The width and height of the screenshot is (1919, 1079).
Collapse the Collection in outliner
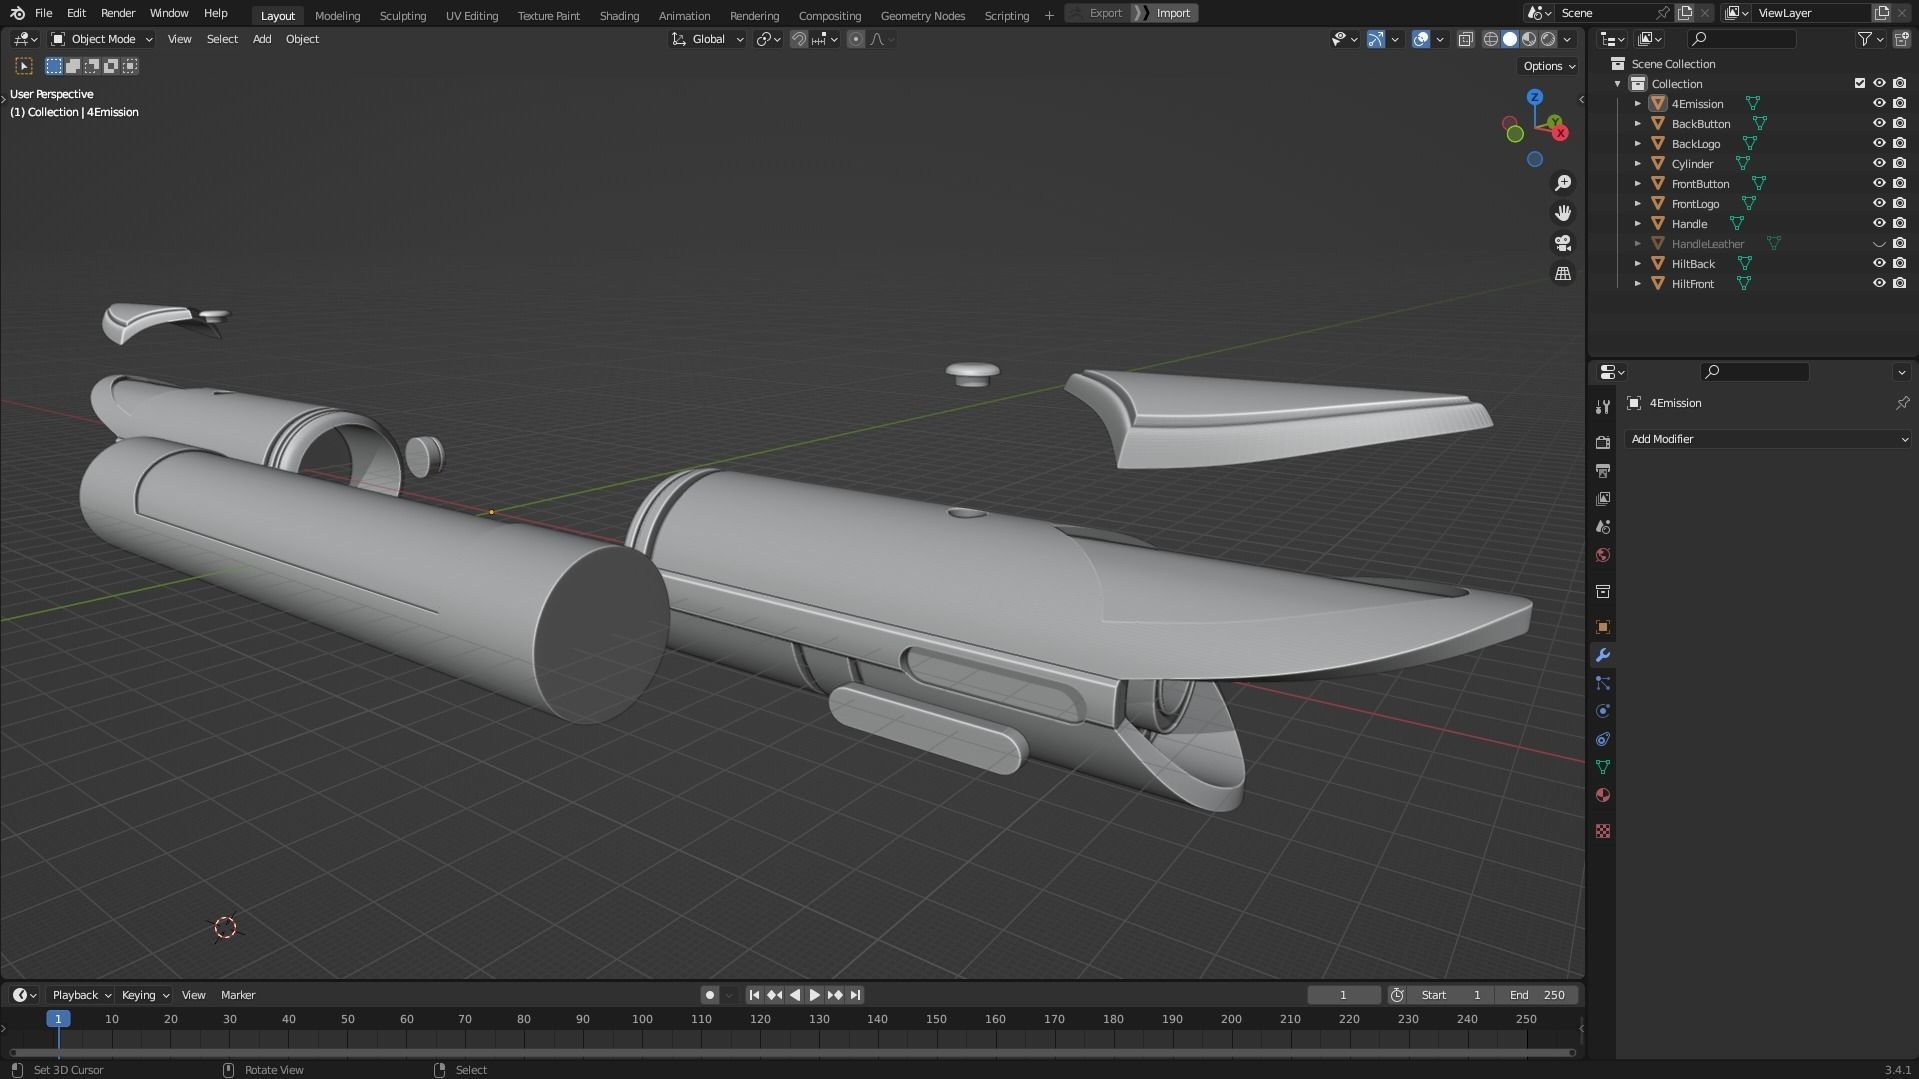tap(1618, 83)
